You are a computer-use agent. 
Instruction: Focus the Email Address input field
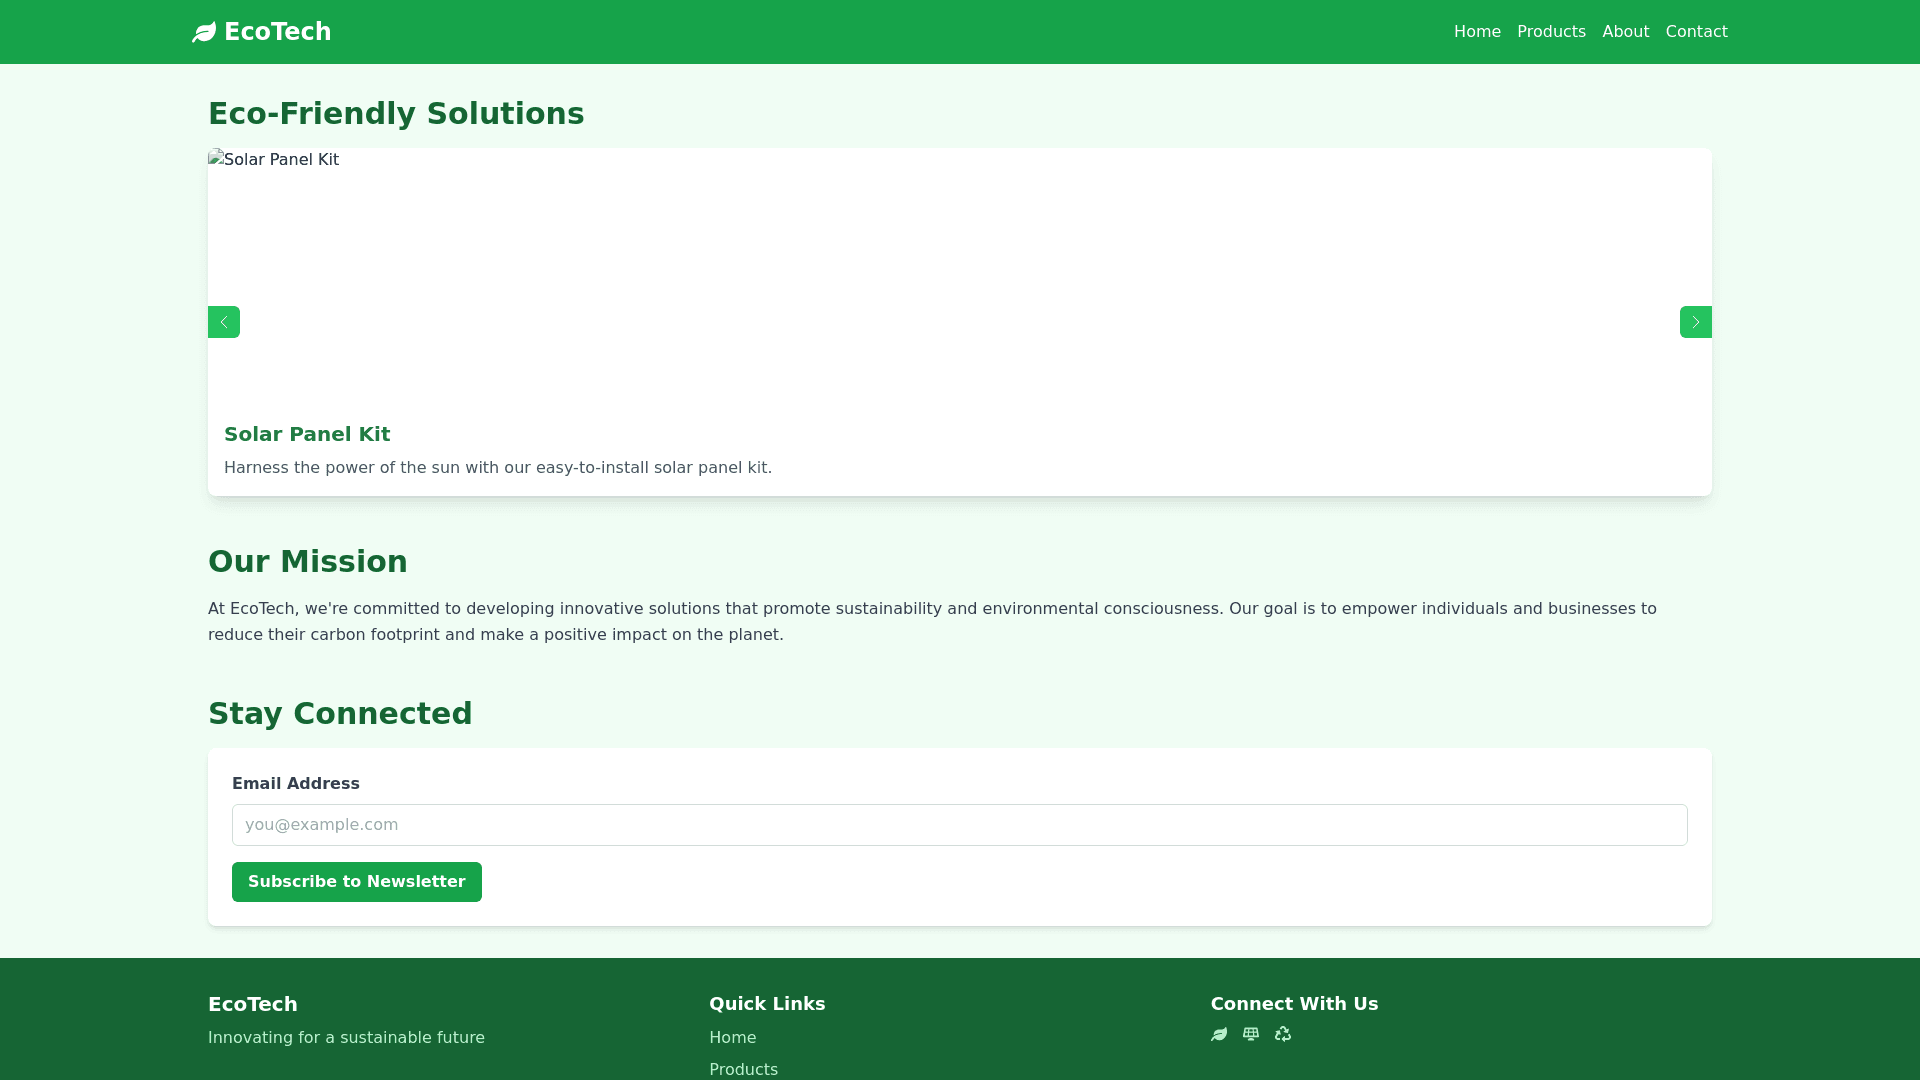coord(959,825)
